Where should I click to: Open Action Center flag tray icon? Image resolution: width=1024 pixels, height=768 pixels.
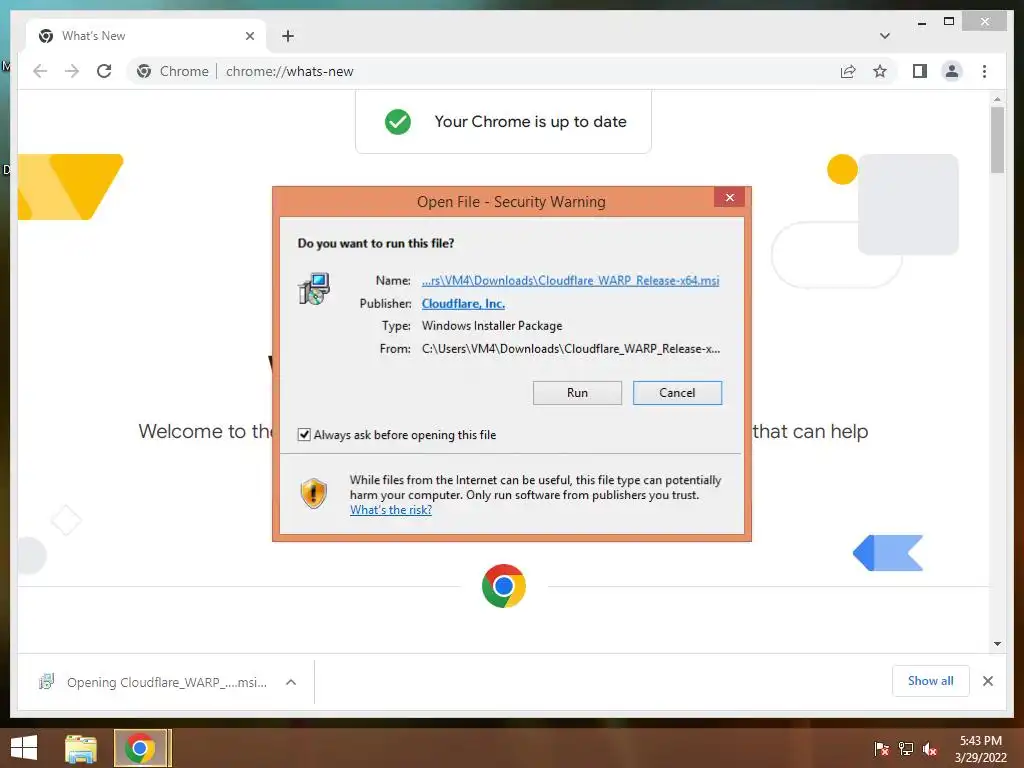coord(881,749)
